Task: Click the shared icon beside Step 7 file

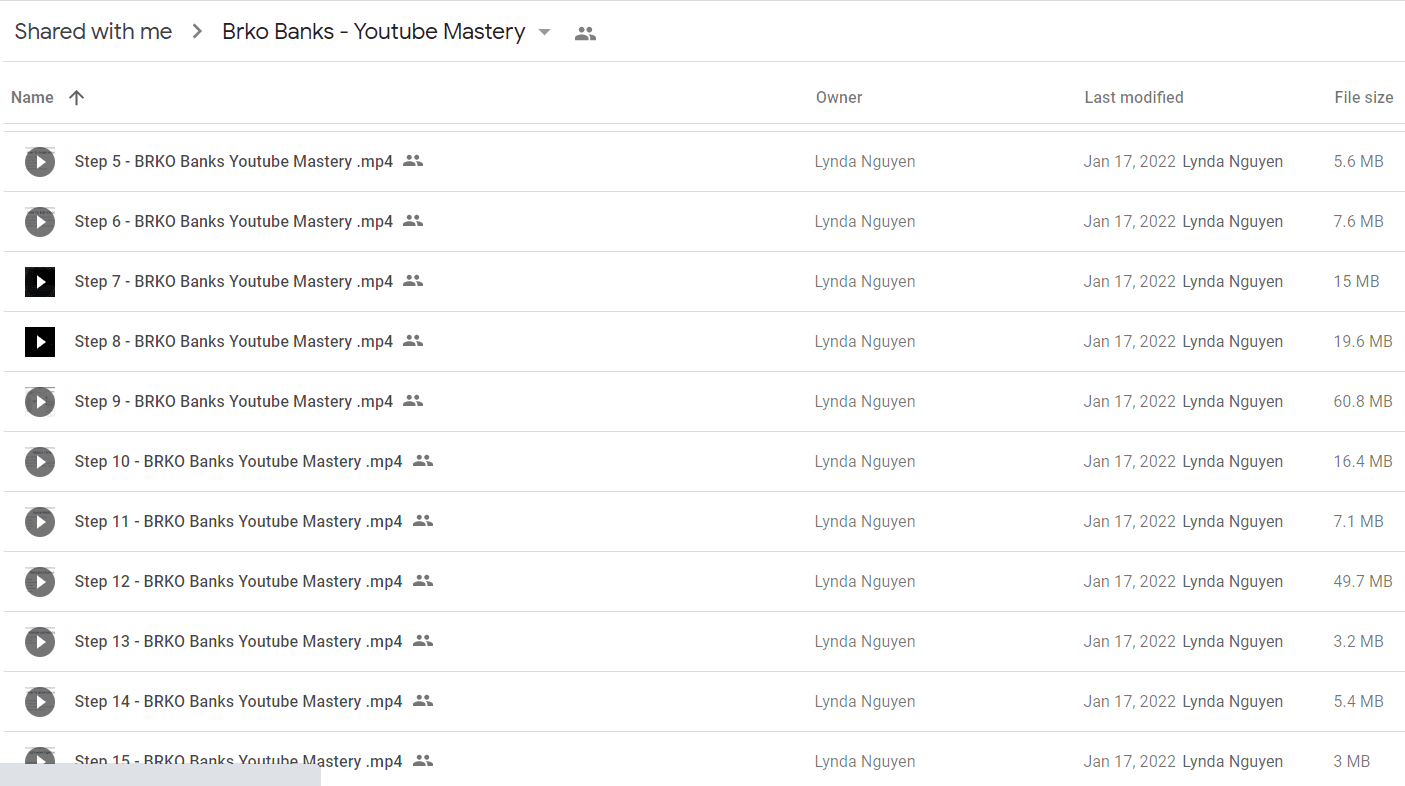Action: pos(413,280)
